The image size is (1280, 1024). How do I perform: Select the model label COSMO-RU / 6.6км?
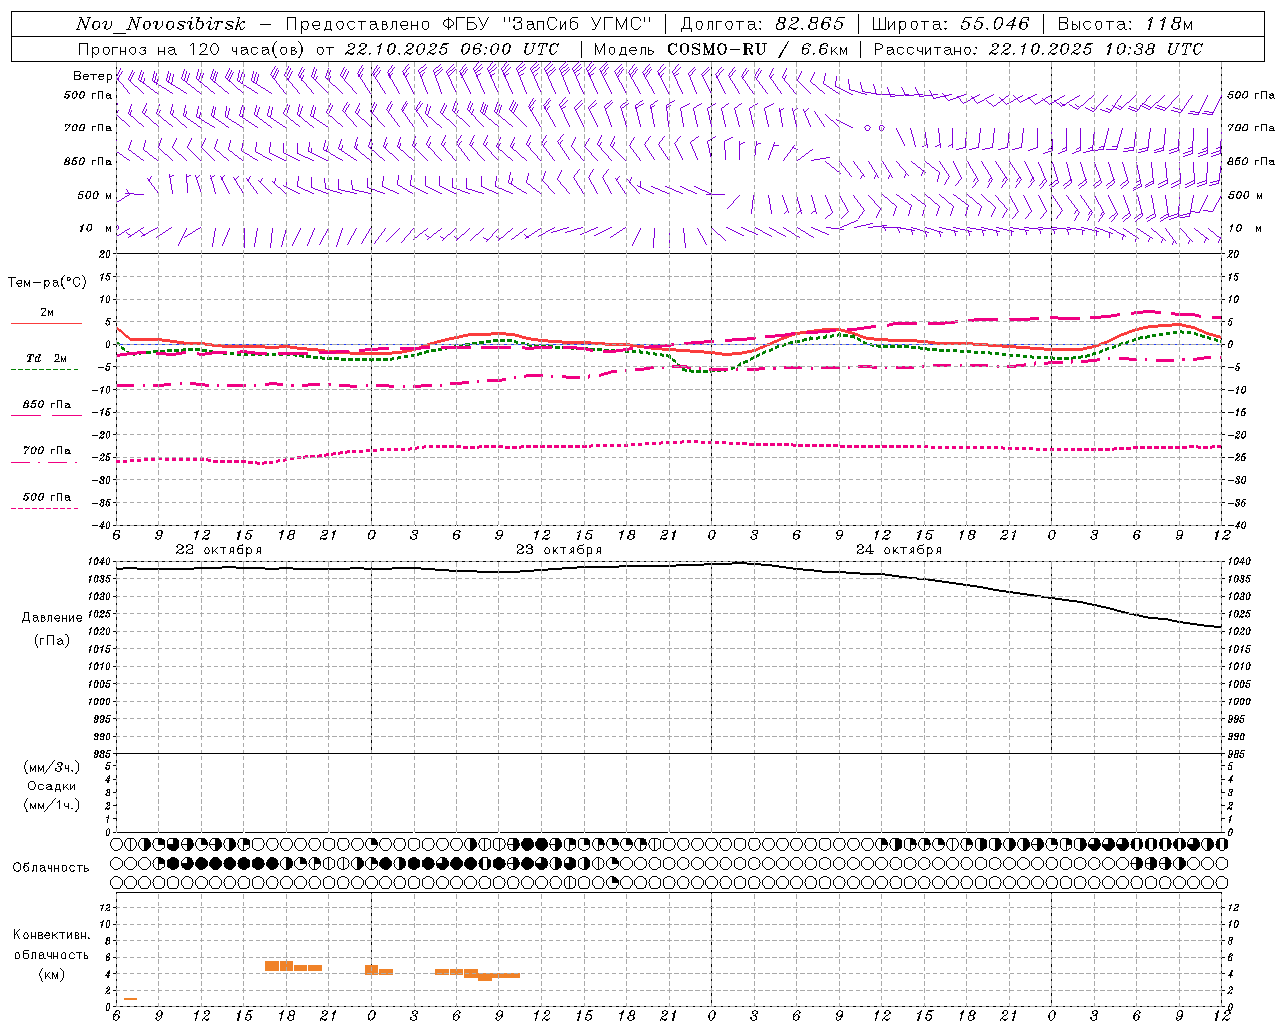tap(758, 48)
